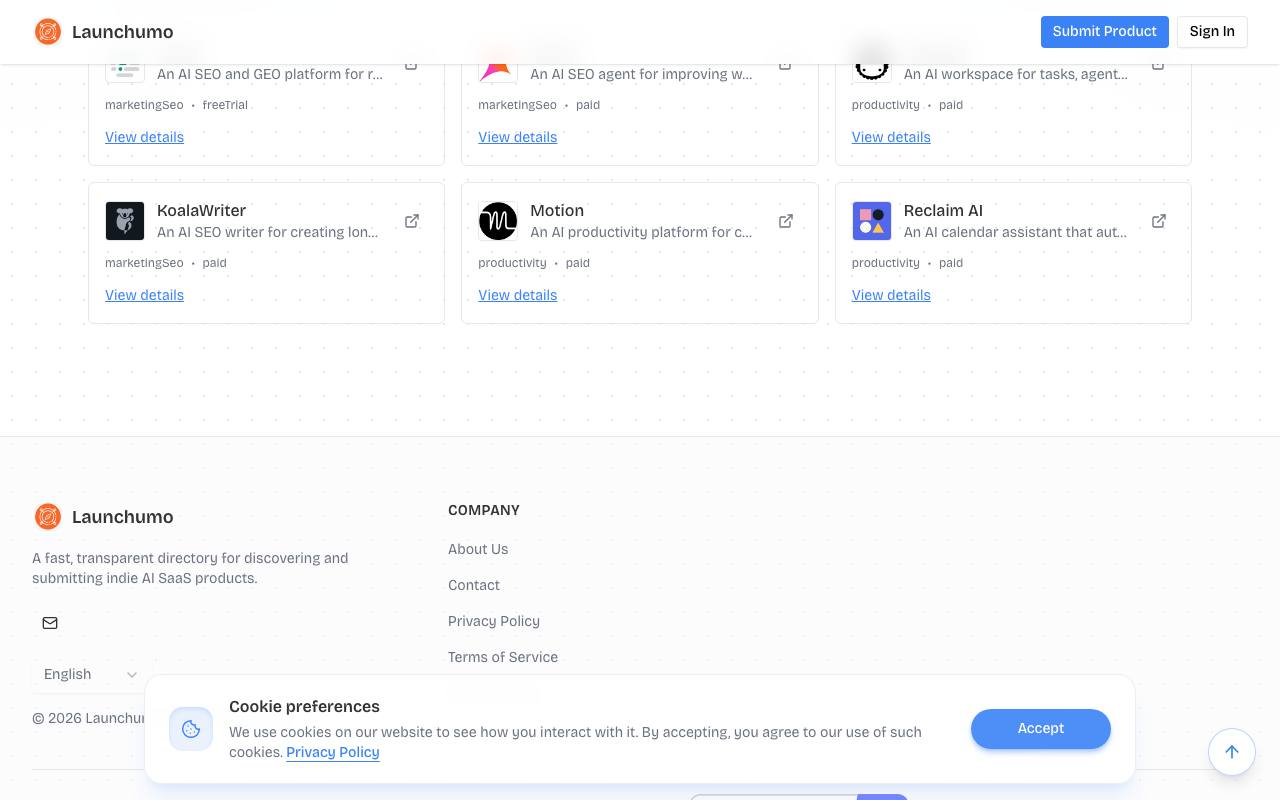The image size is (1280, 800).
Task: Open View details of AI SEO and GEO platform card
Action: (145, 137)
